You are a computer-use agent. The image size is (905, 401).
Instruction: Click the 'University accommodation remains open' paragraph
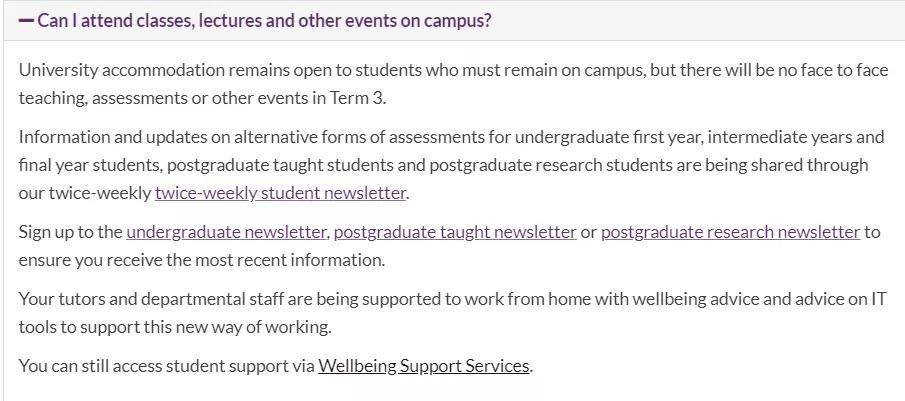(x=453, y=84)
